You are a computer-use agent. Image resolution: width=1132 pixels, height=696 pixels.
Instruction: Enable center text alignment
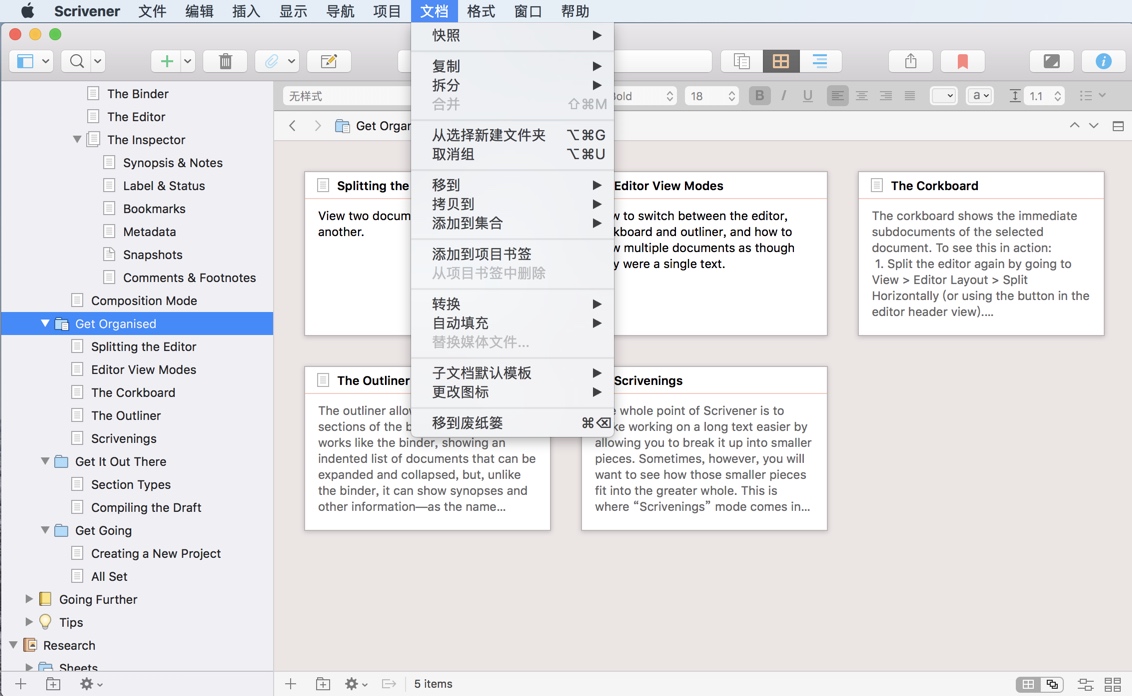(862, 95)
